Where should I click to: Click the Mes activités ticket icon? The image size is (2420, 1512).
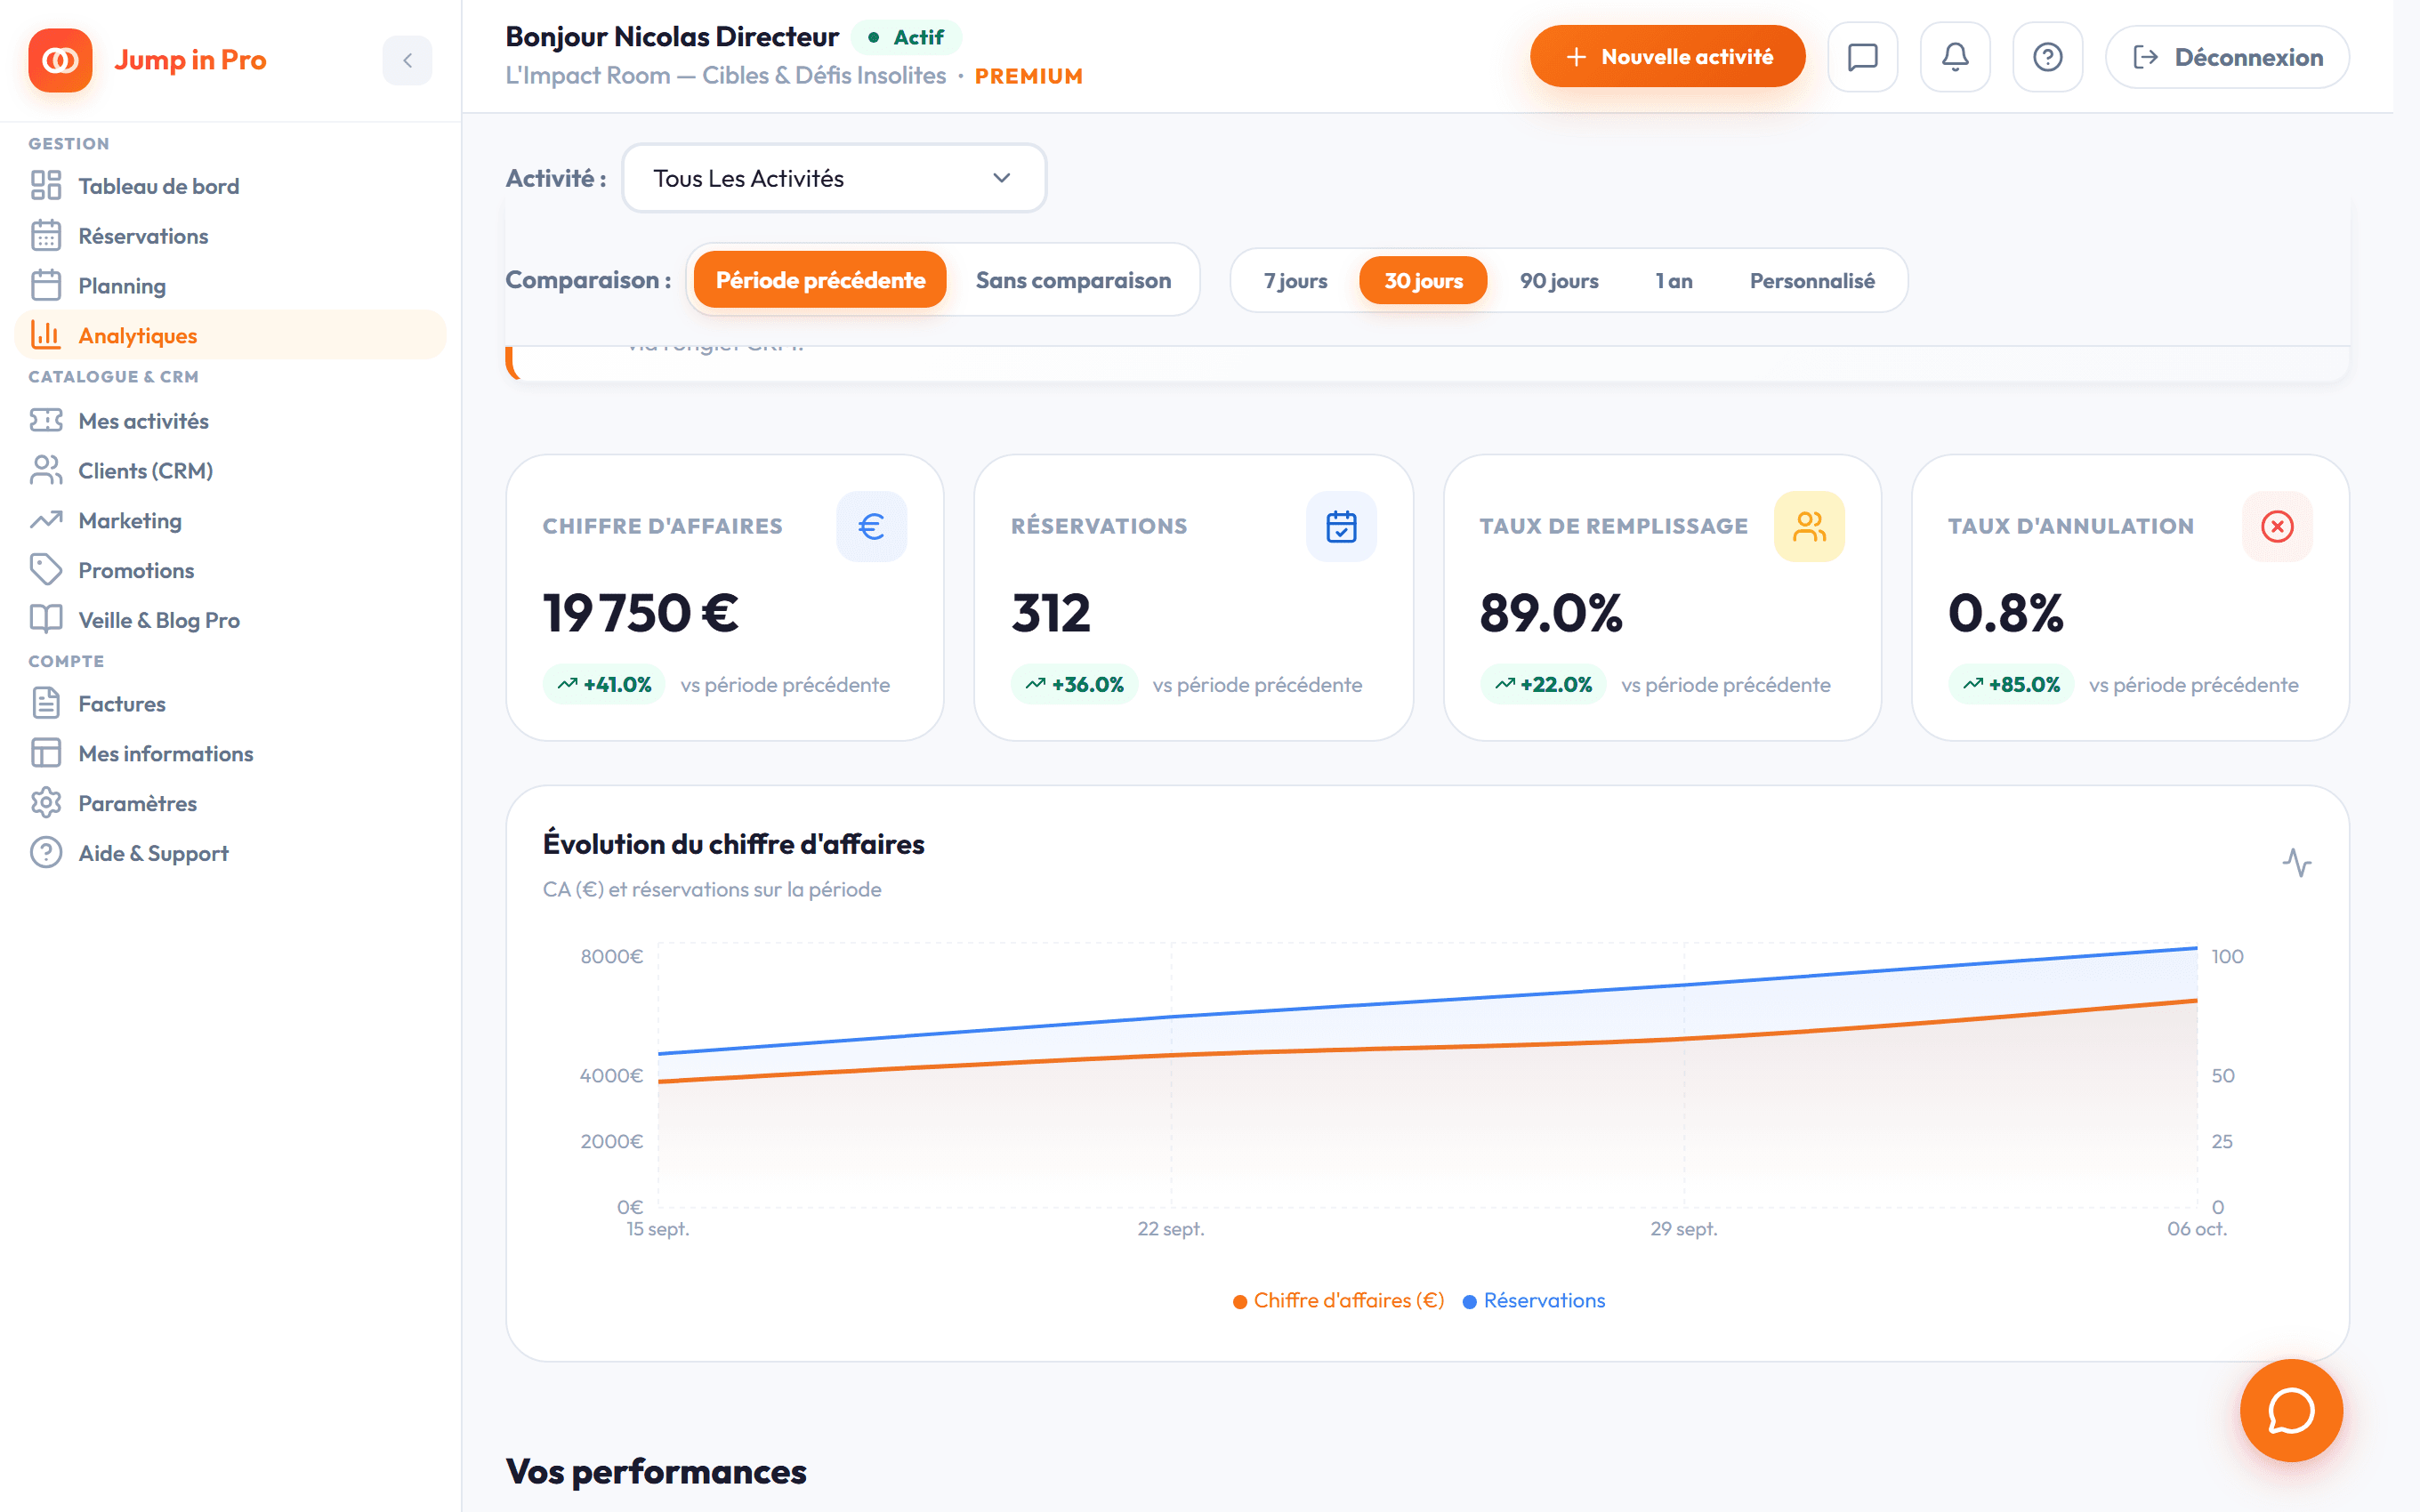point(46,420)
